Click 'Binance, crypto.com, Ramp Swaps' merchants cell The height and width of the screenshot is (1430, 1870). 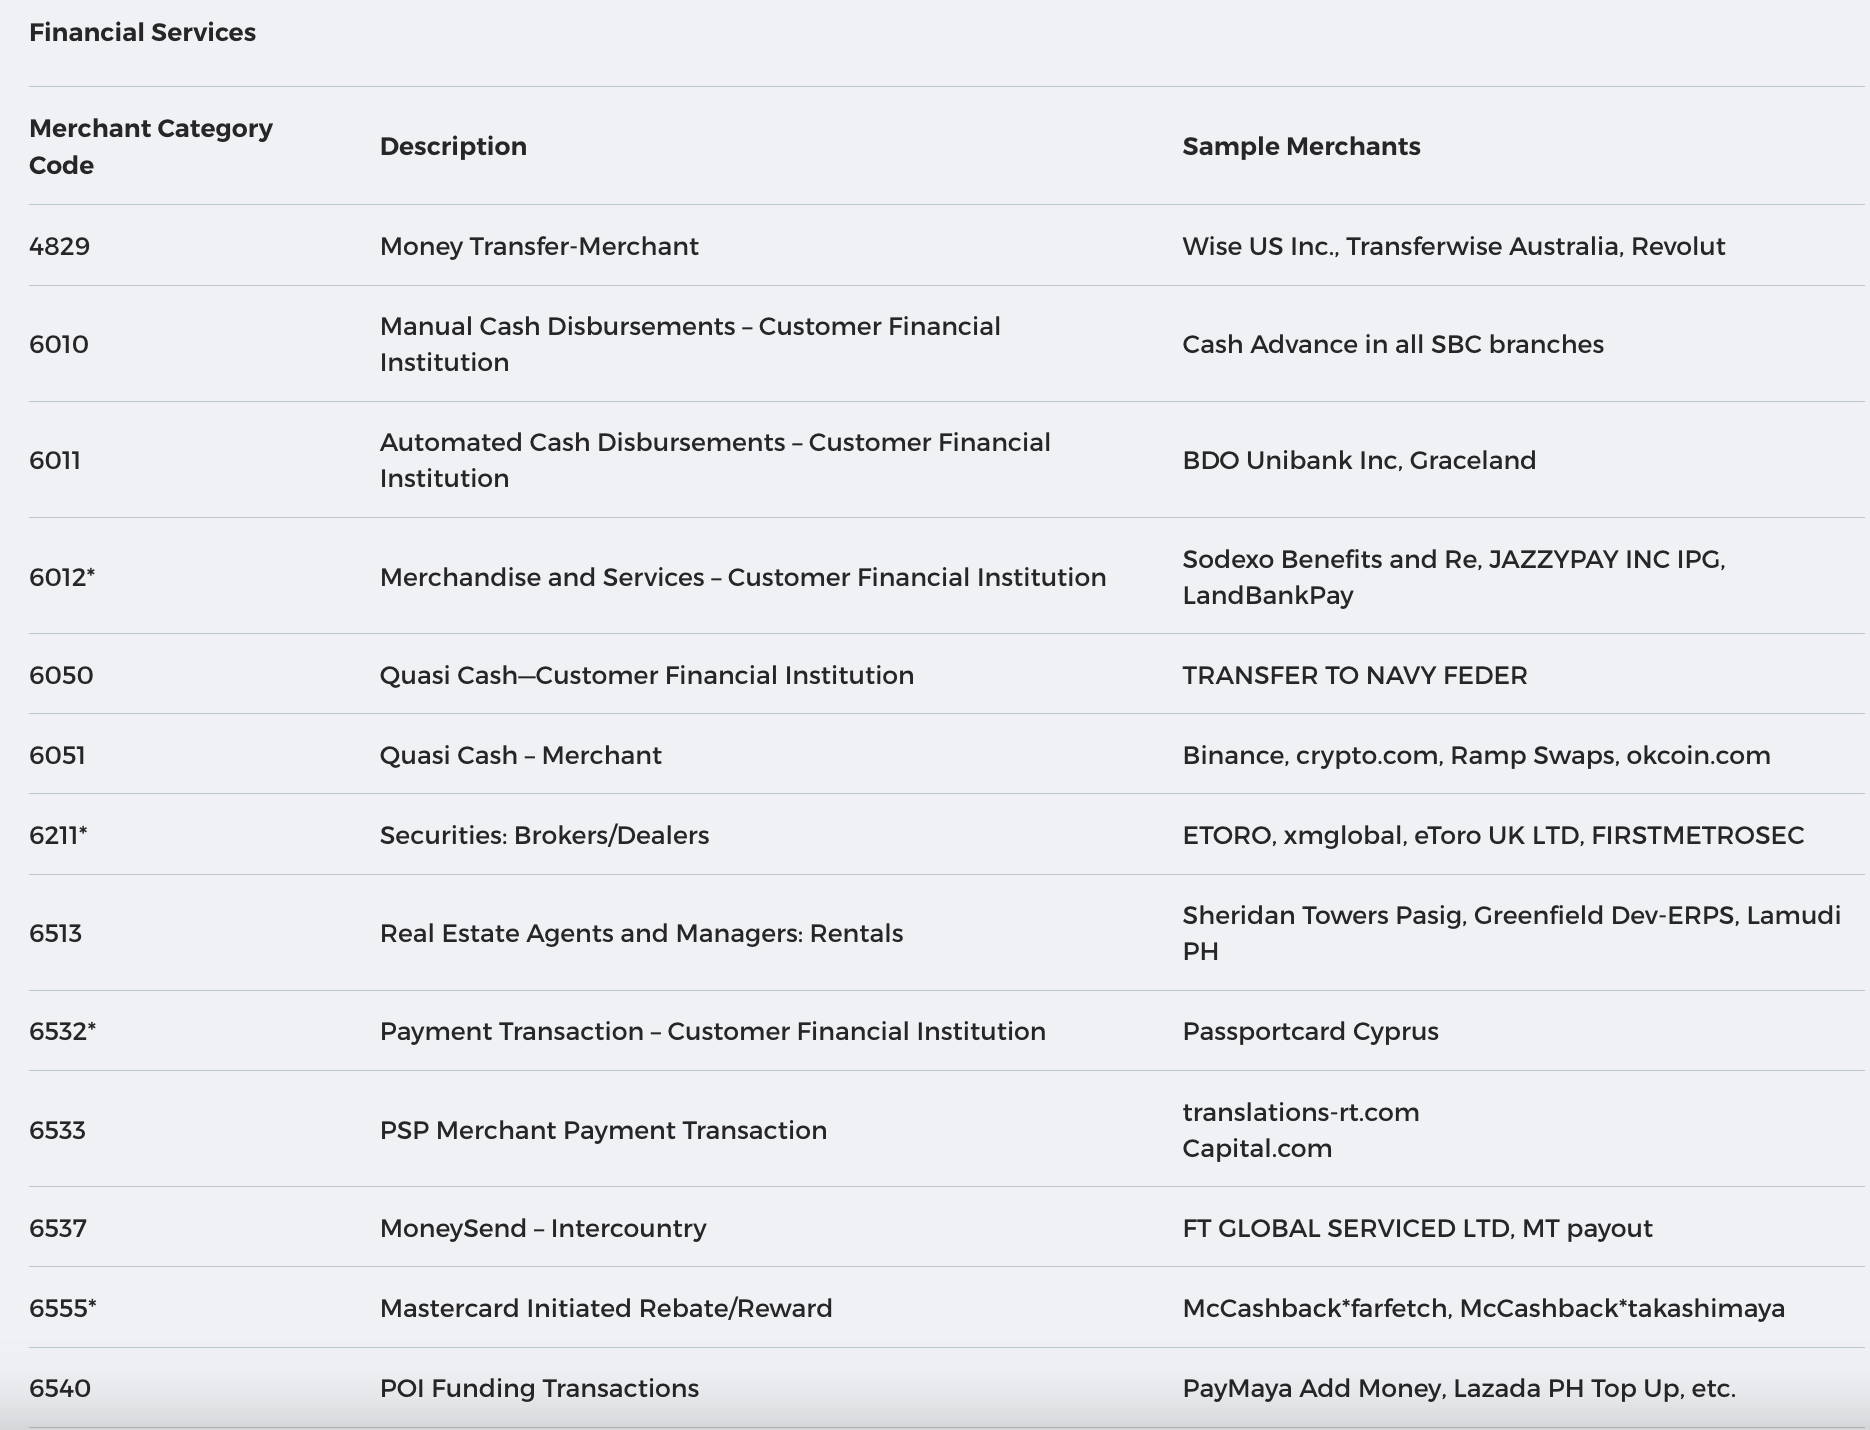[x=1476, y=755]
